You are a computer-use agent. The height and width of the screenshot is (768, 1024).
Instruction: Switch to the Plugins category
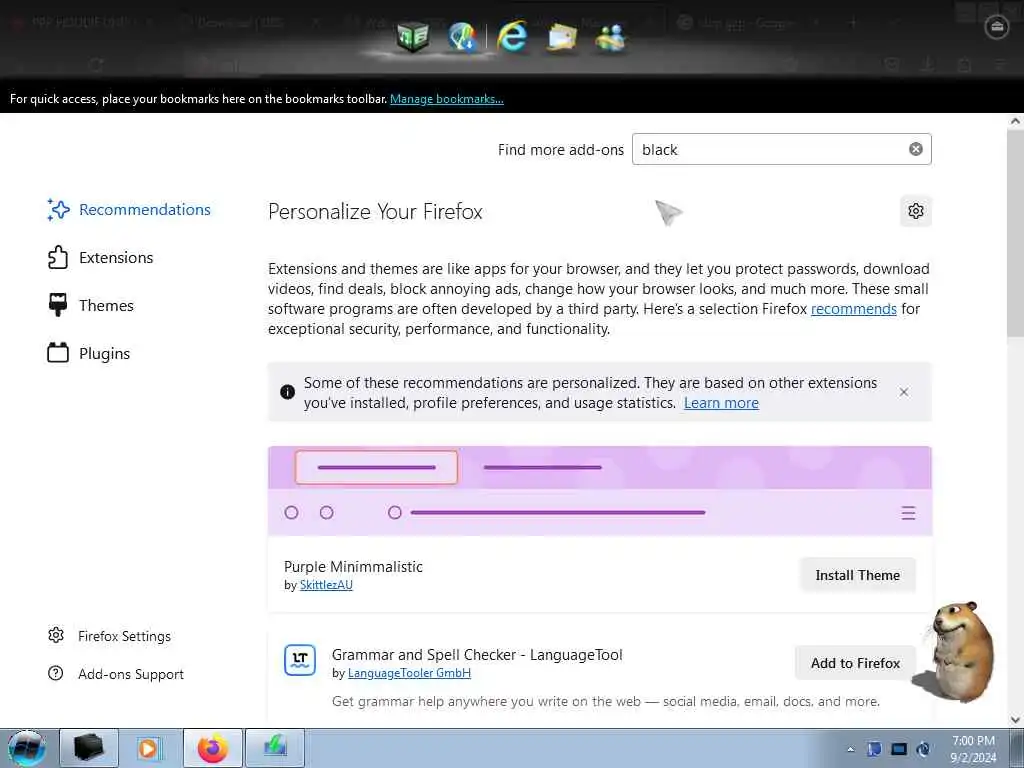[89, 353]
